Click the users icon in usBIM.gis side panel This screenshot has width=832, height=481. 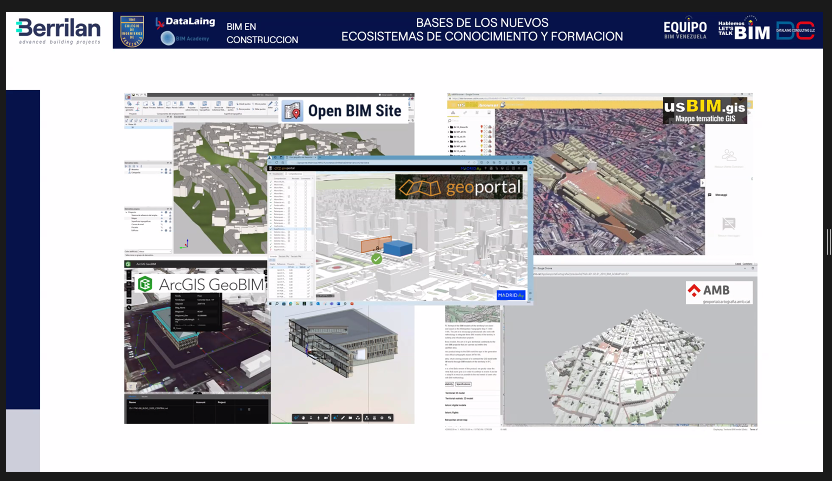729,156
